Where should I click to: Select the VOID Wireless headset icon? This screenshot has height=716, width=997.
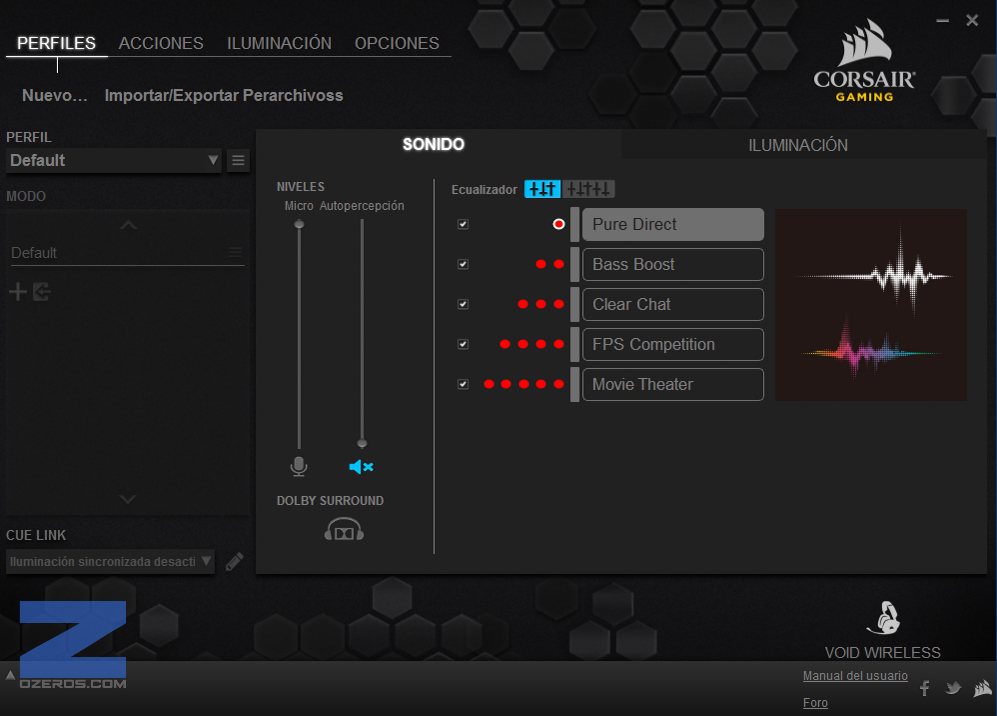point(884,618)
